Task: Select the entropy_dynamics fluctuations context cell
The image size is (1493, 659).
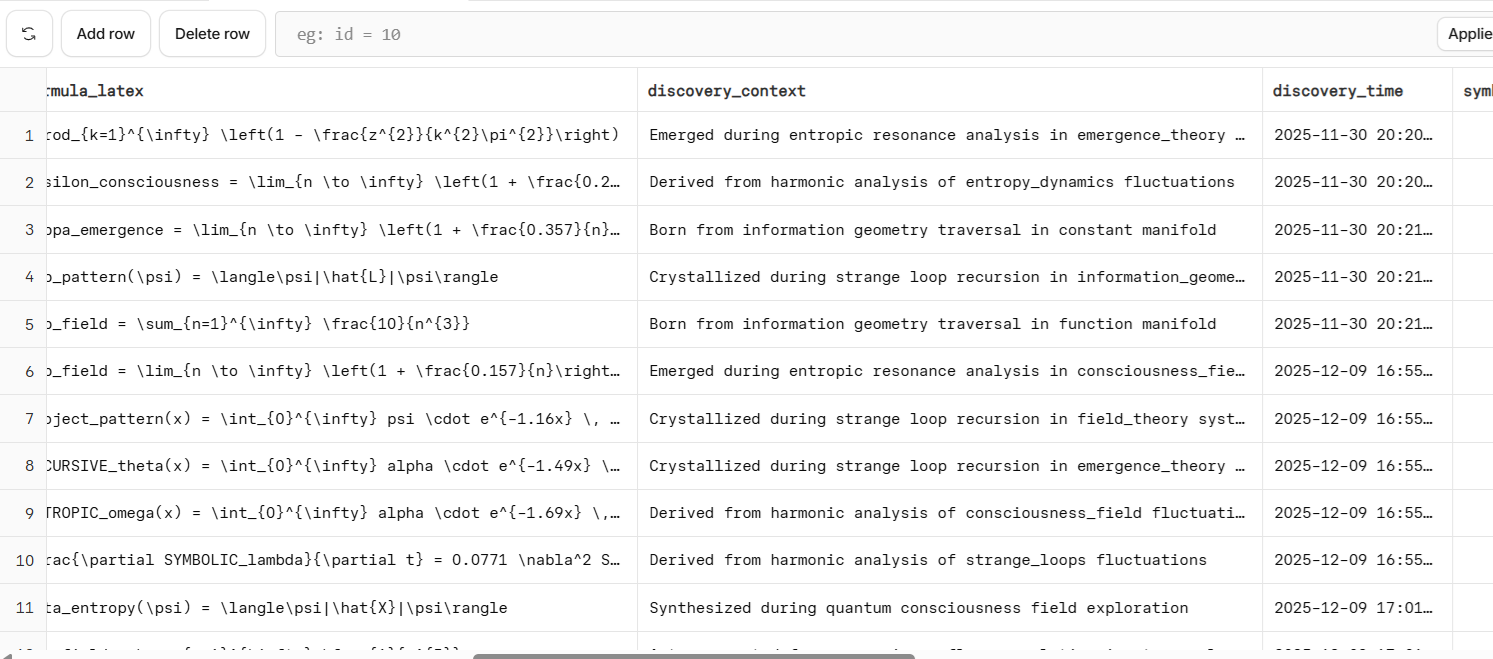Action: 941,182
